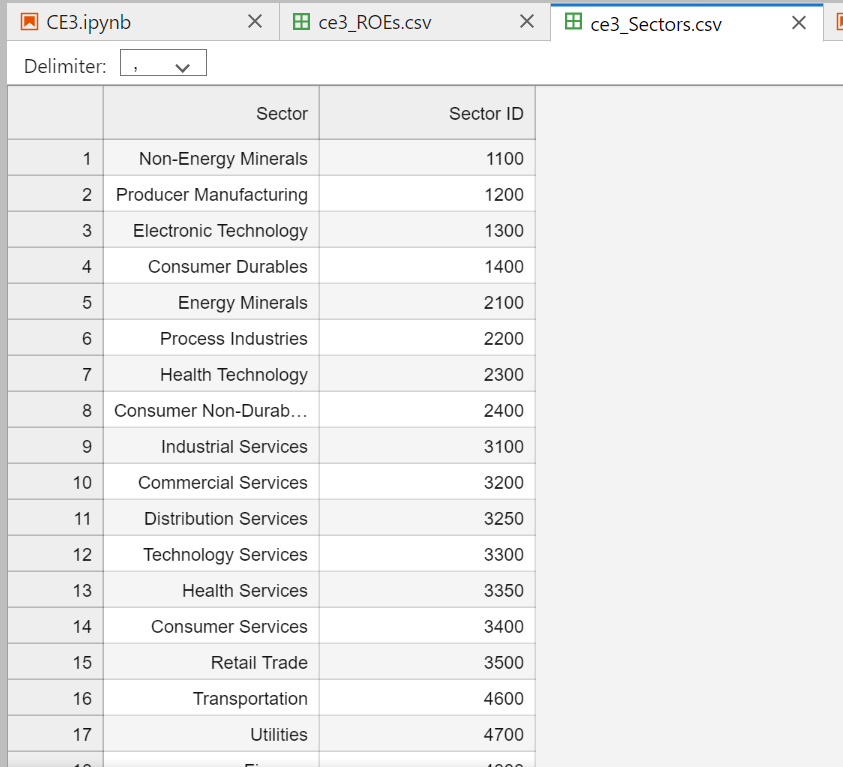The width and height of the screenshot is (843, 767).
Task: Select the Utilities cell
Action: coord(211,734)
